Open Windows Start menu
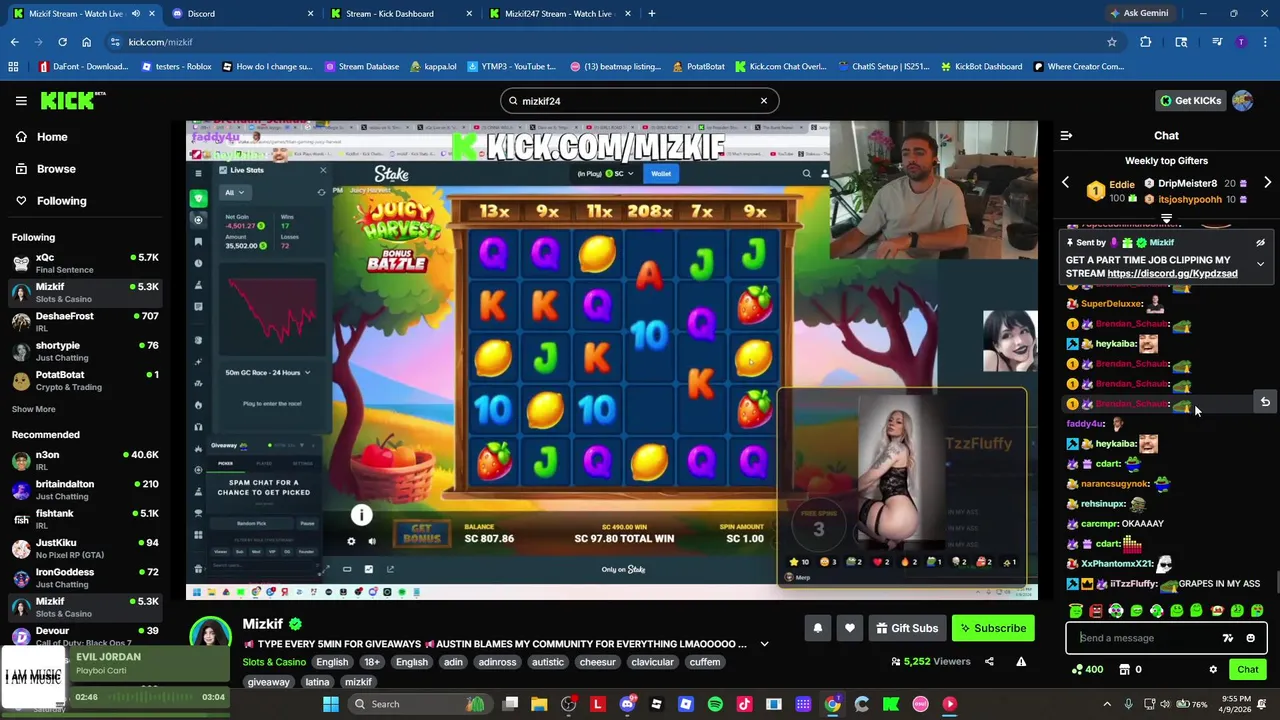 (x=330, y=704)
